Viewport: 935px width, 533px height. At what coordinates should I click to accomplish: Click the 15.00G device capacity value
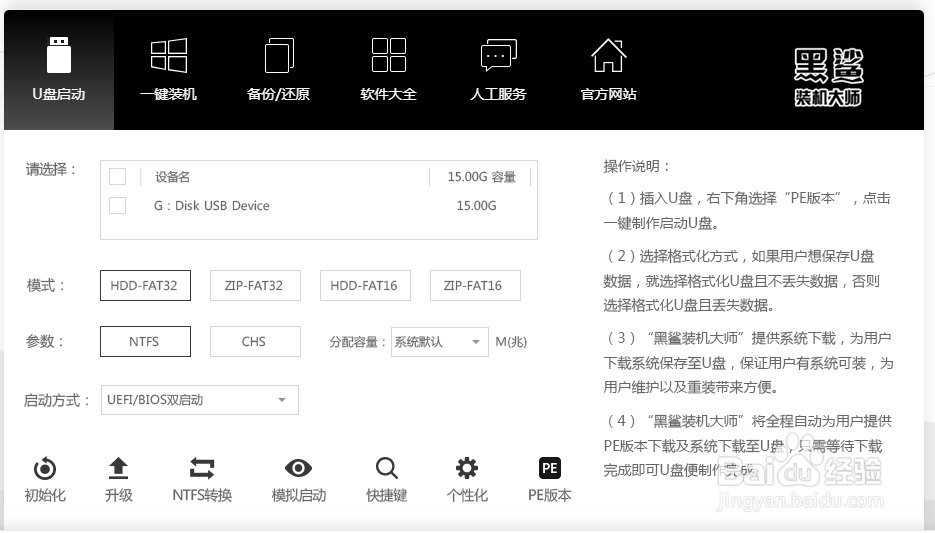pyautogui.click(x=476, y=206)
